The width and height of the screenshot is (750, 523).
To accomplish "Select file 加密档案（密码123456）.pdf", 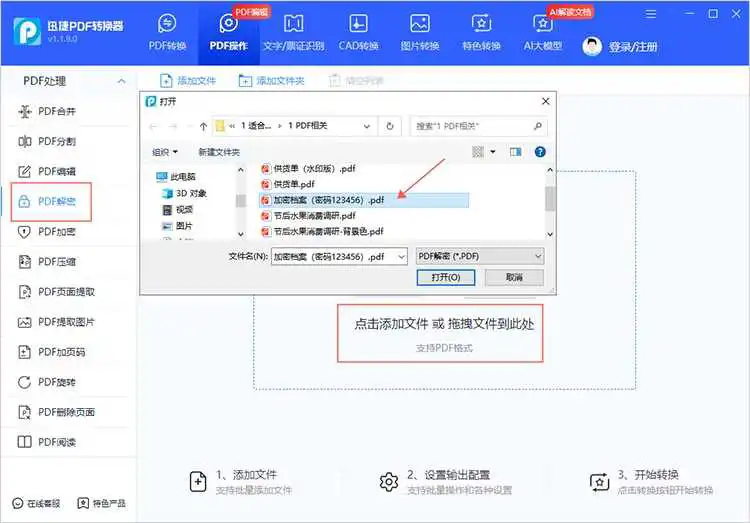I will pyautogui.click(x=364, y=200).
